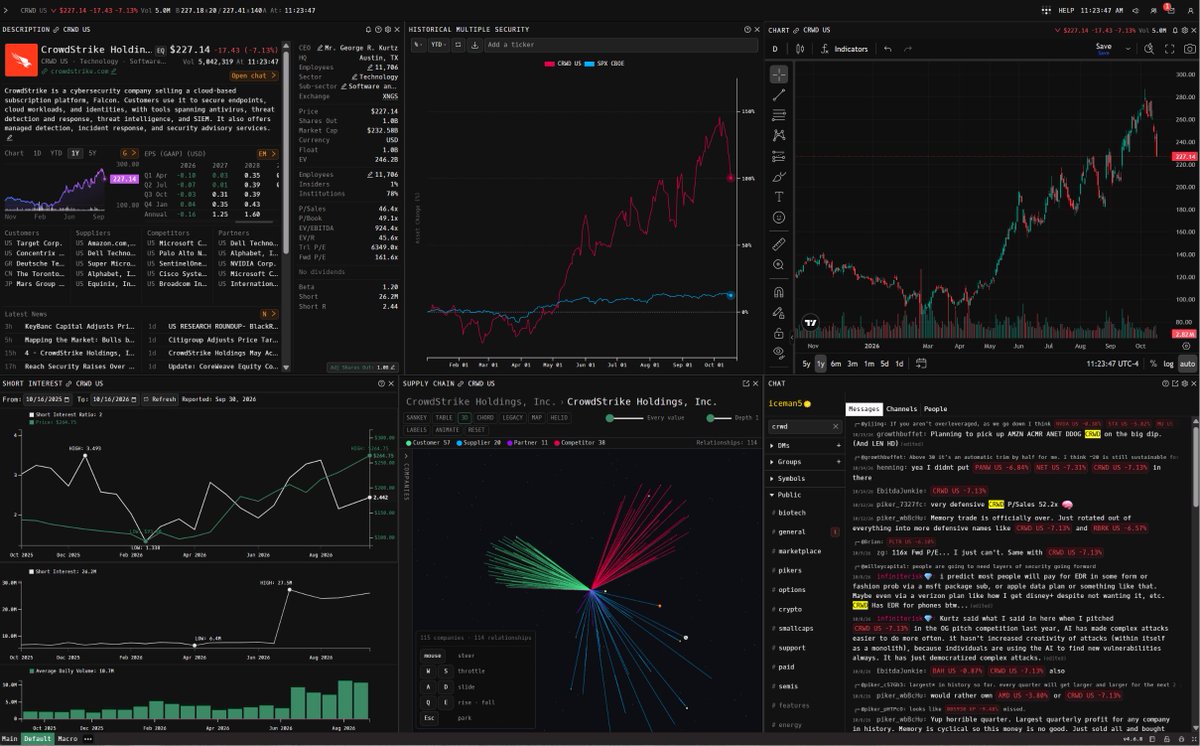The image size is (1200, 746).
Task: Enter fullscreen mode on the chart
Action: click(x=1169, y=48)
